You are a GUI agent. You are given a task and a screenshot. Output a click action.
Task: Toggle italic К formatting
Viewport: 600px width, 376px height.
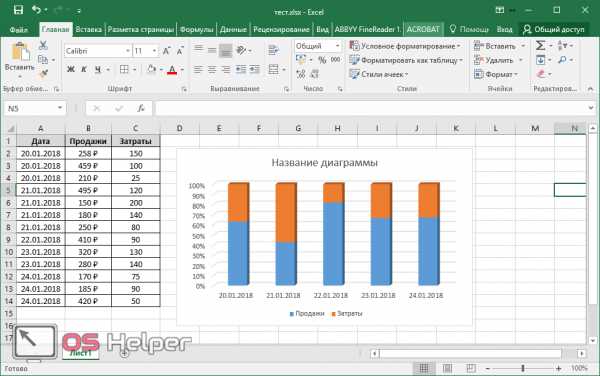click(84, 70)
